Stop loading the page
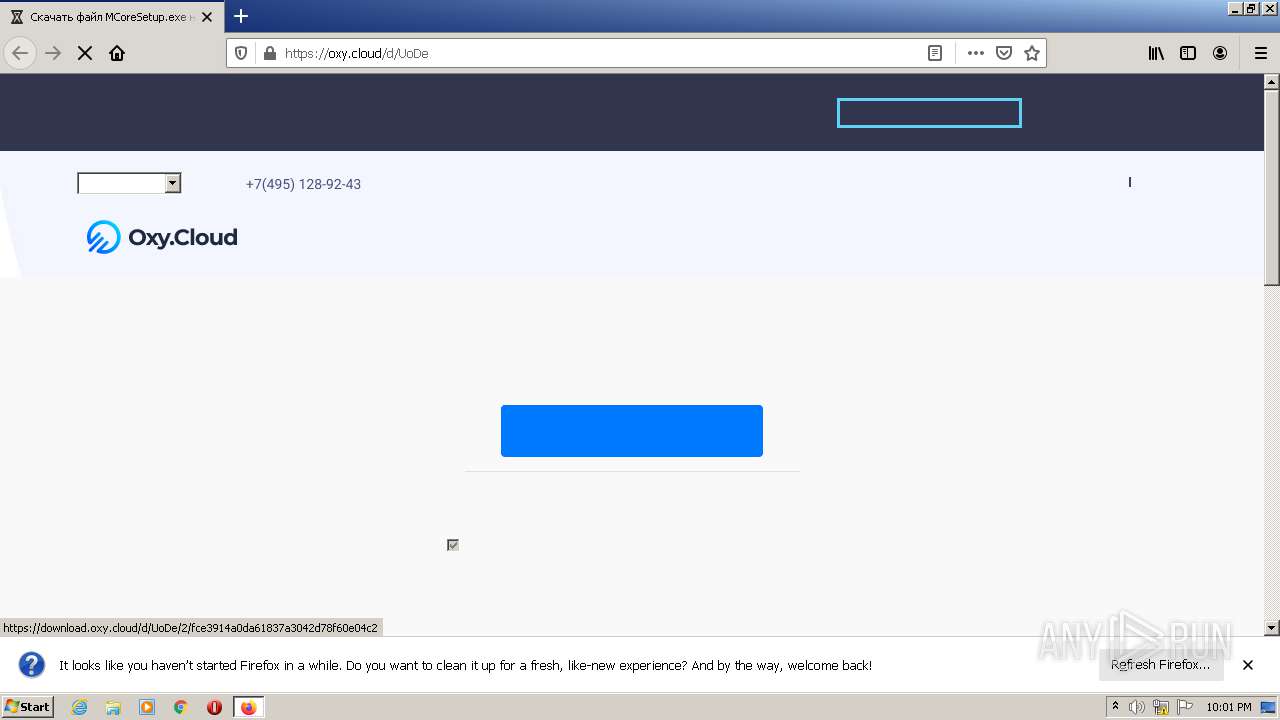The image size is (1280, 720). pyautogui.click(x=85, y=53)
